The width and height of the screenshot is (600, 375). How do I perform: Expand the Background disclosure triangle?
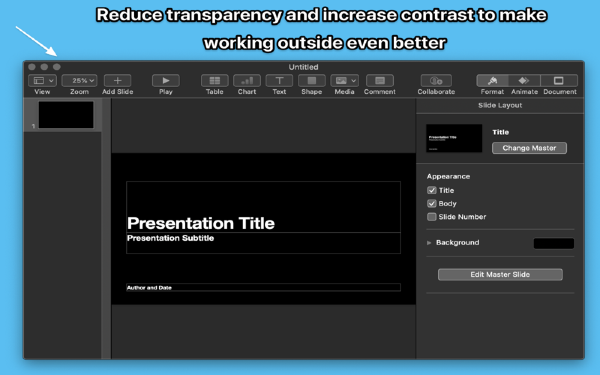[x=429, y=243]
